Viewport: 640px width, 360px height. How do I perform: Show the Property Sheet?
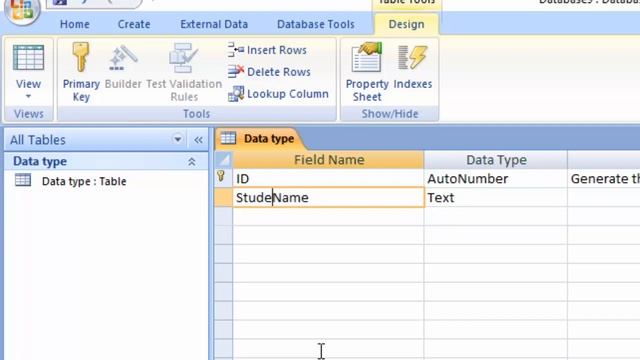point(367,72)
